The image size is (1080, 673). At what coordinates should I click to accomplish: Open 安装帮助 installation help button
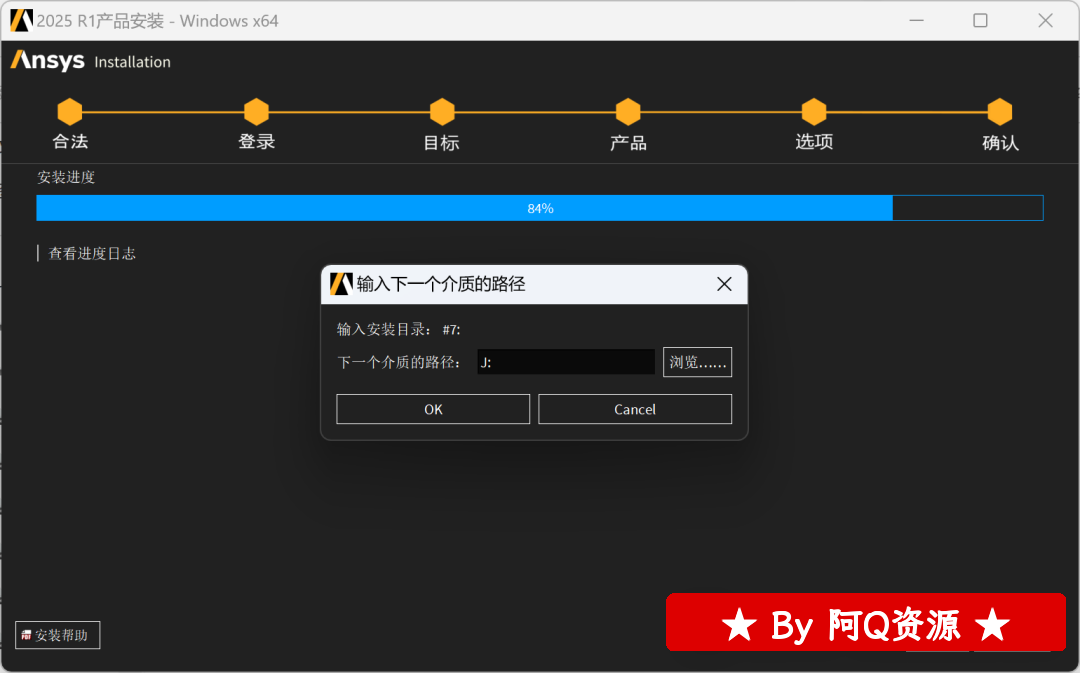58,635
